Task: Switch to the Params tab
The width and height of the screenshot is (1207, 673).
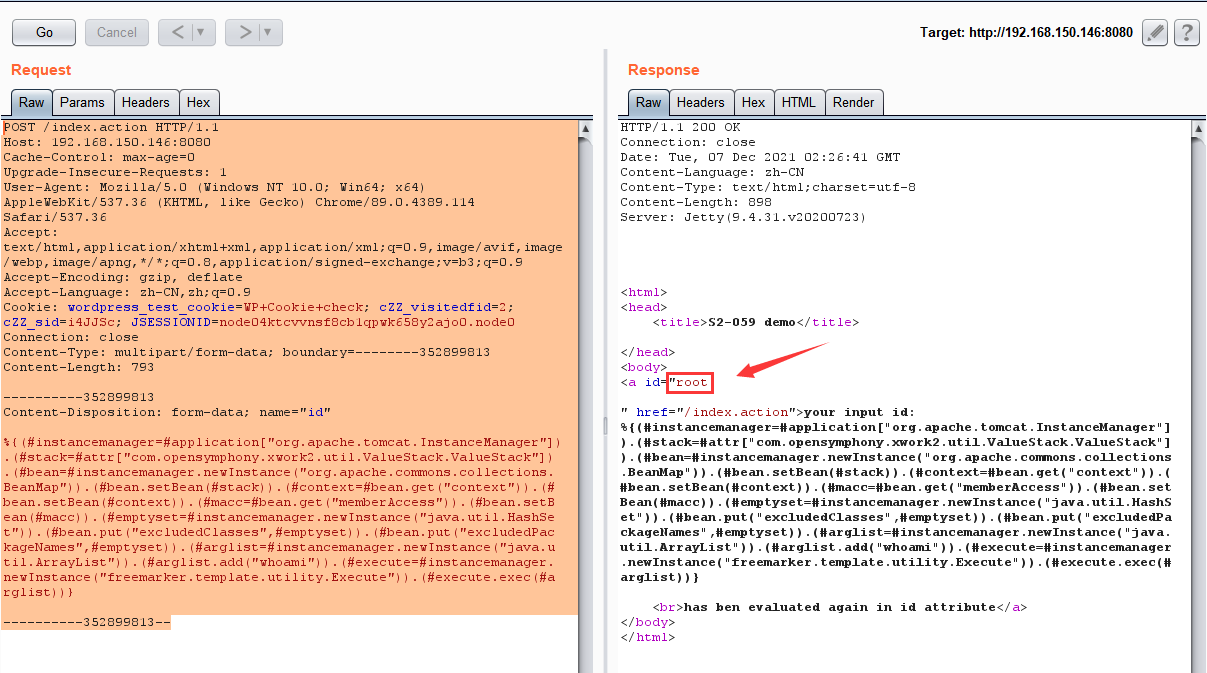Action: [82, 102]
